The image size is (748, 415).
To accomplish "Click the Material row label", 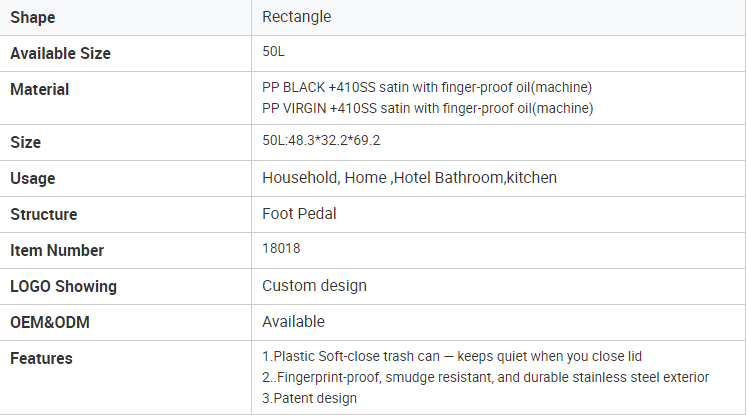I will 39,89.
